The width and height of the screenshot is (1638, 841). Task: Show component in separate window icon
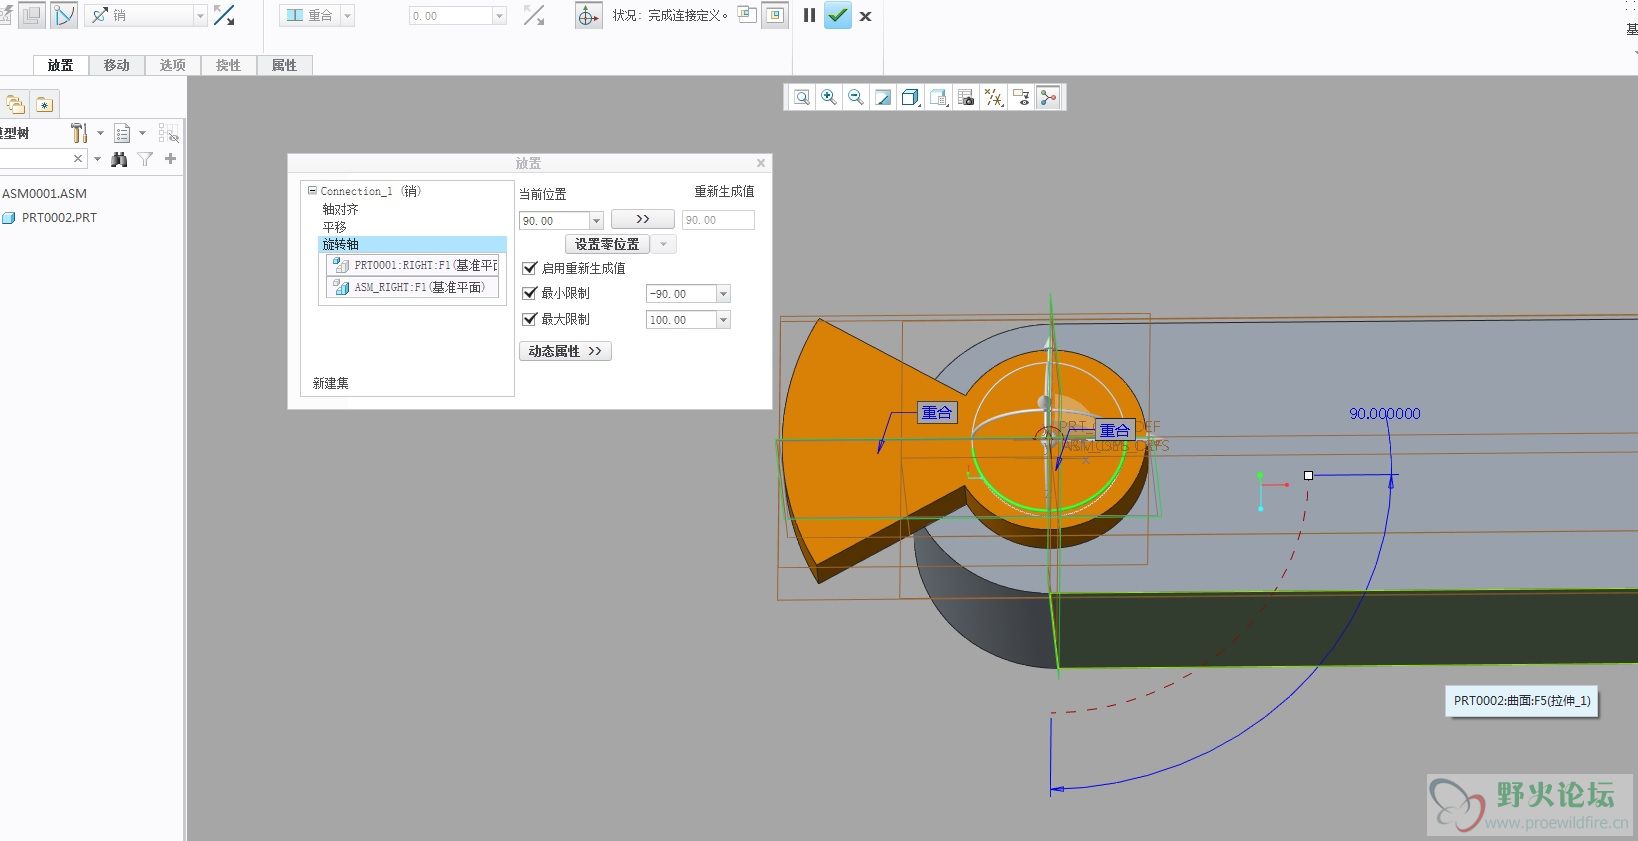pyautogui.click(x=747, y=15)
